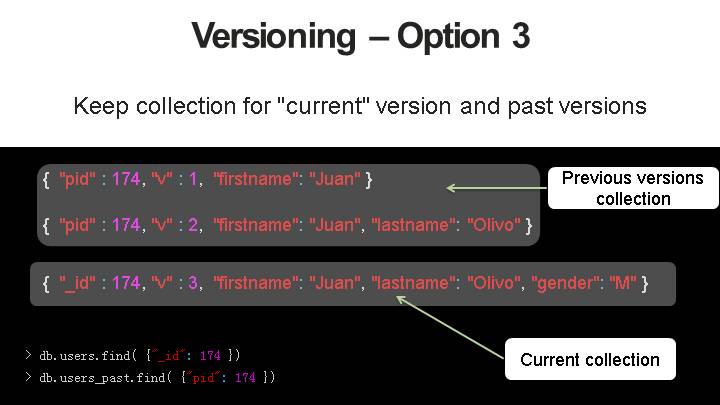The image size is (720, 405).
Task: Click the "Versioning – Option 3" slide title
Action: [x=360, y=36]
